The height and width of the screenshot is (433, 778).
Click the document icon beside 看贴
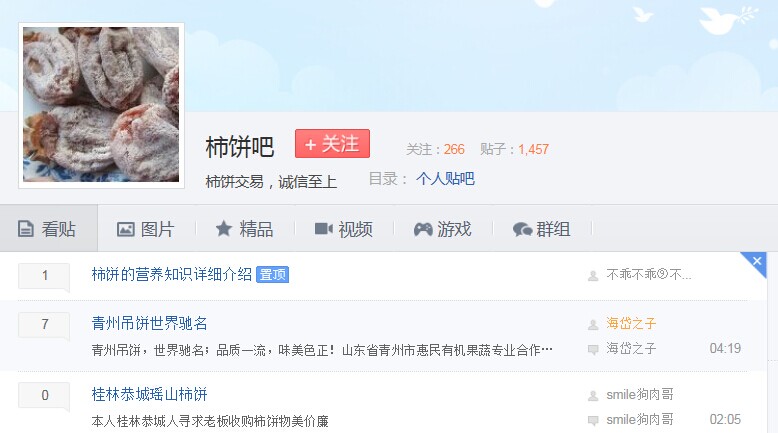26,229
